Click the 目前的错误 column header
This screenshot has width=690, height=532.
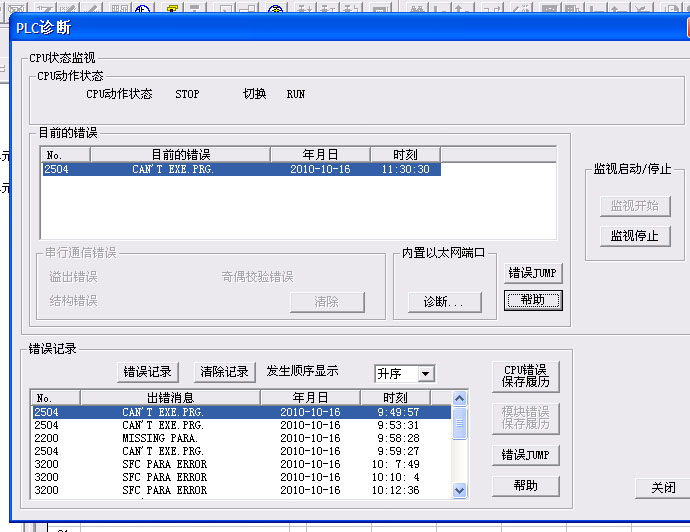point(180,155)
